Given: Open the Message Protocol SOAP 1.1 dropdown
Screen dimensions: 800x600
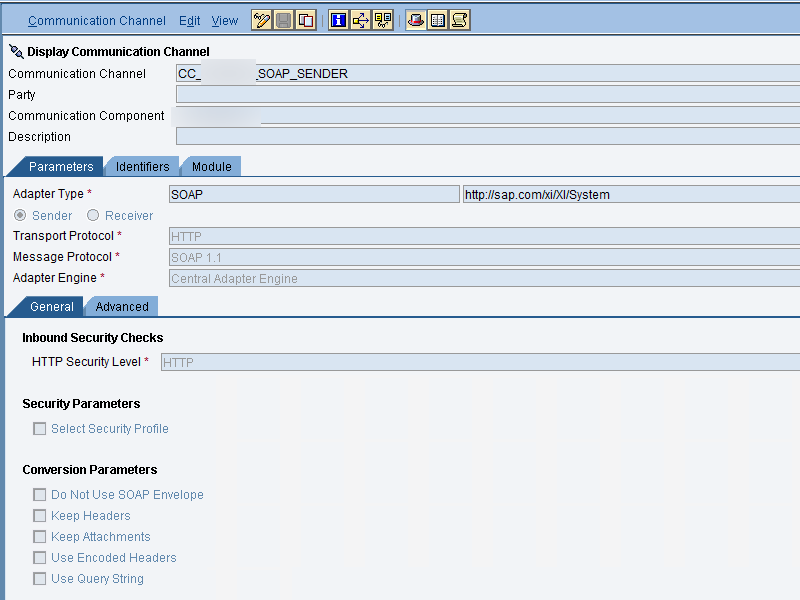Looking at the screenshot, I should tap(484, 257).
